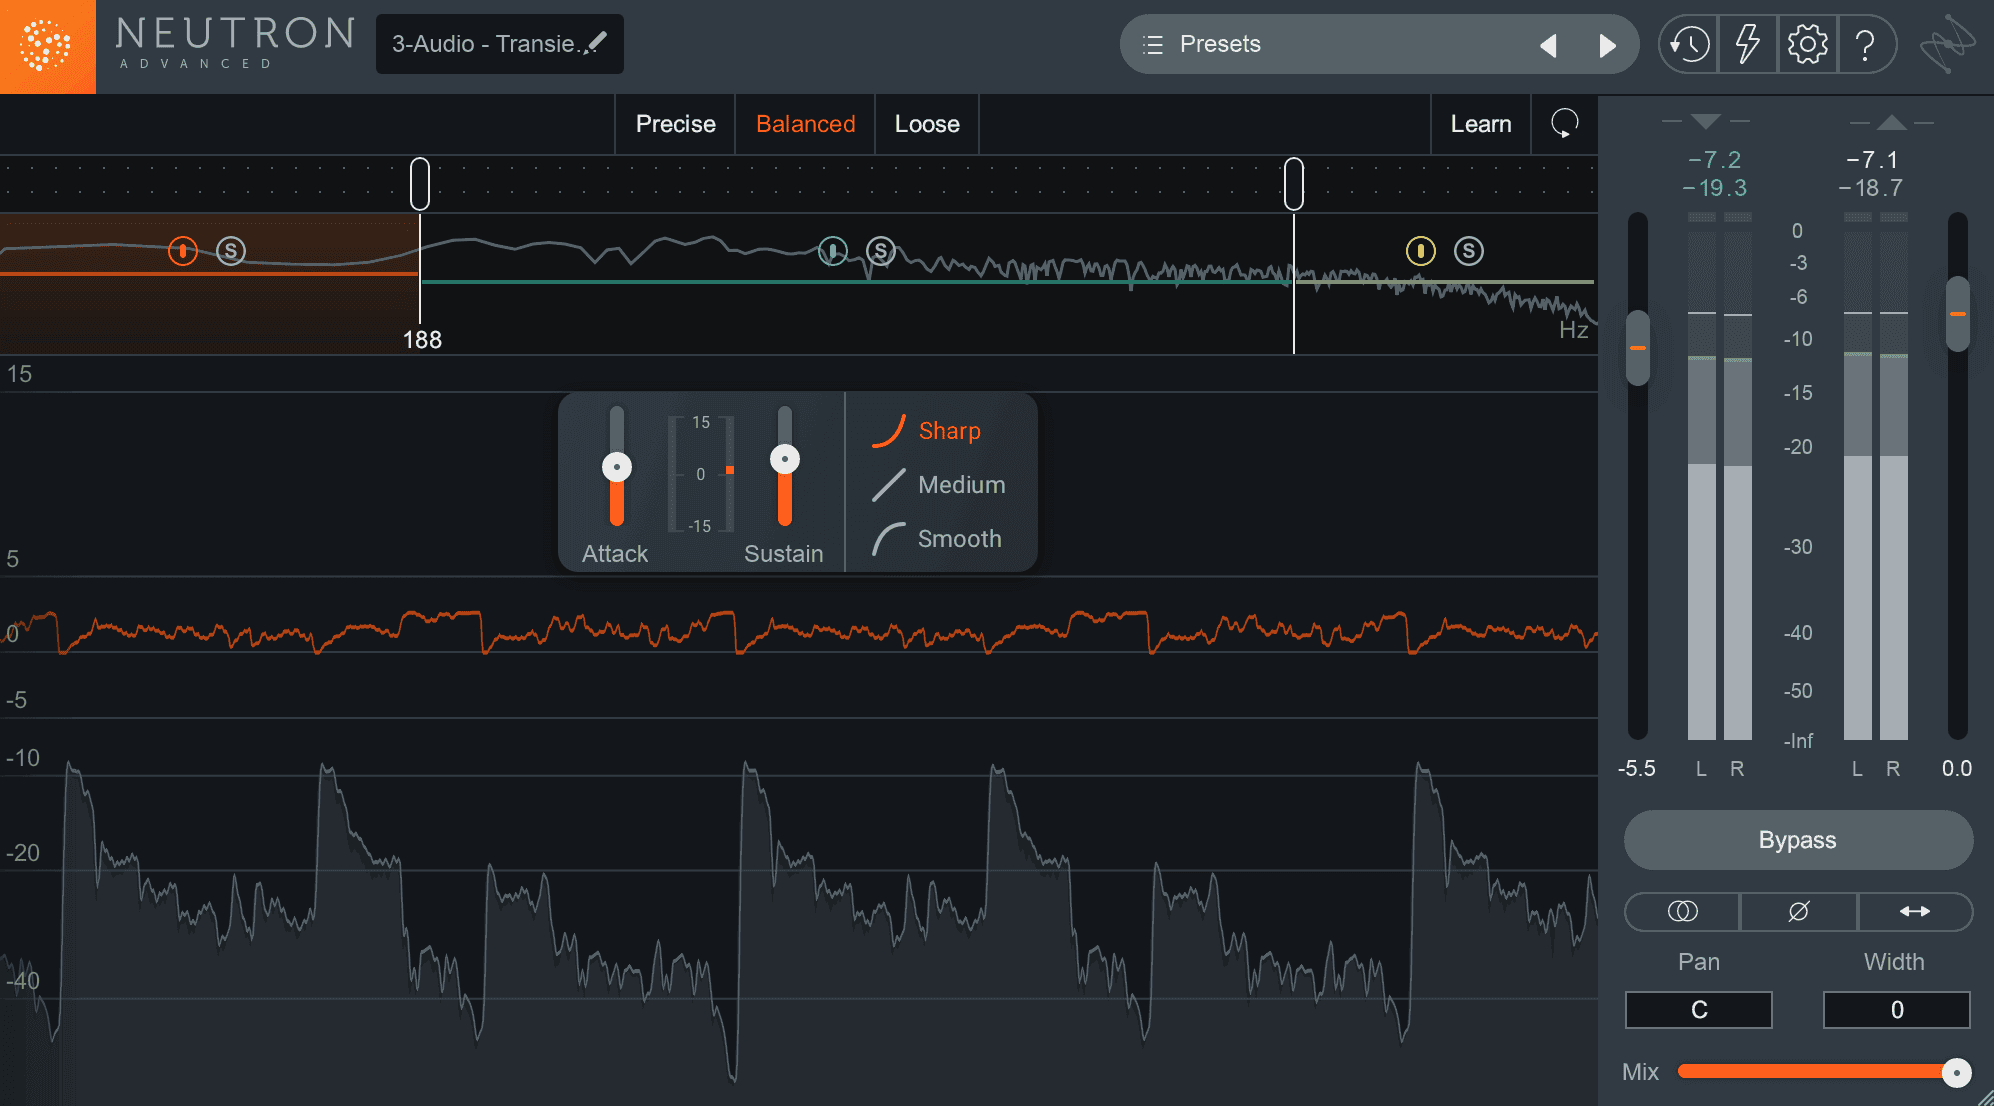Click the Pan value field showing C

[x=1699, y=1010]
